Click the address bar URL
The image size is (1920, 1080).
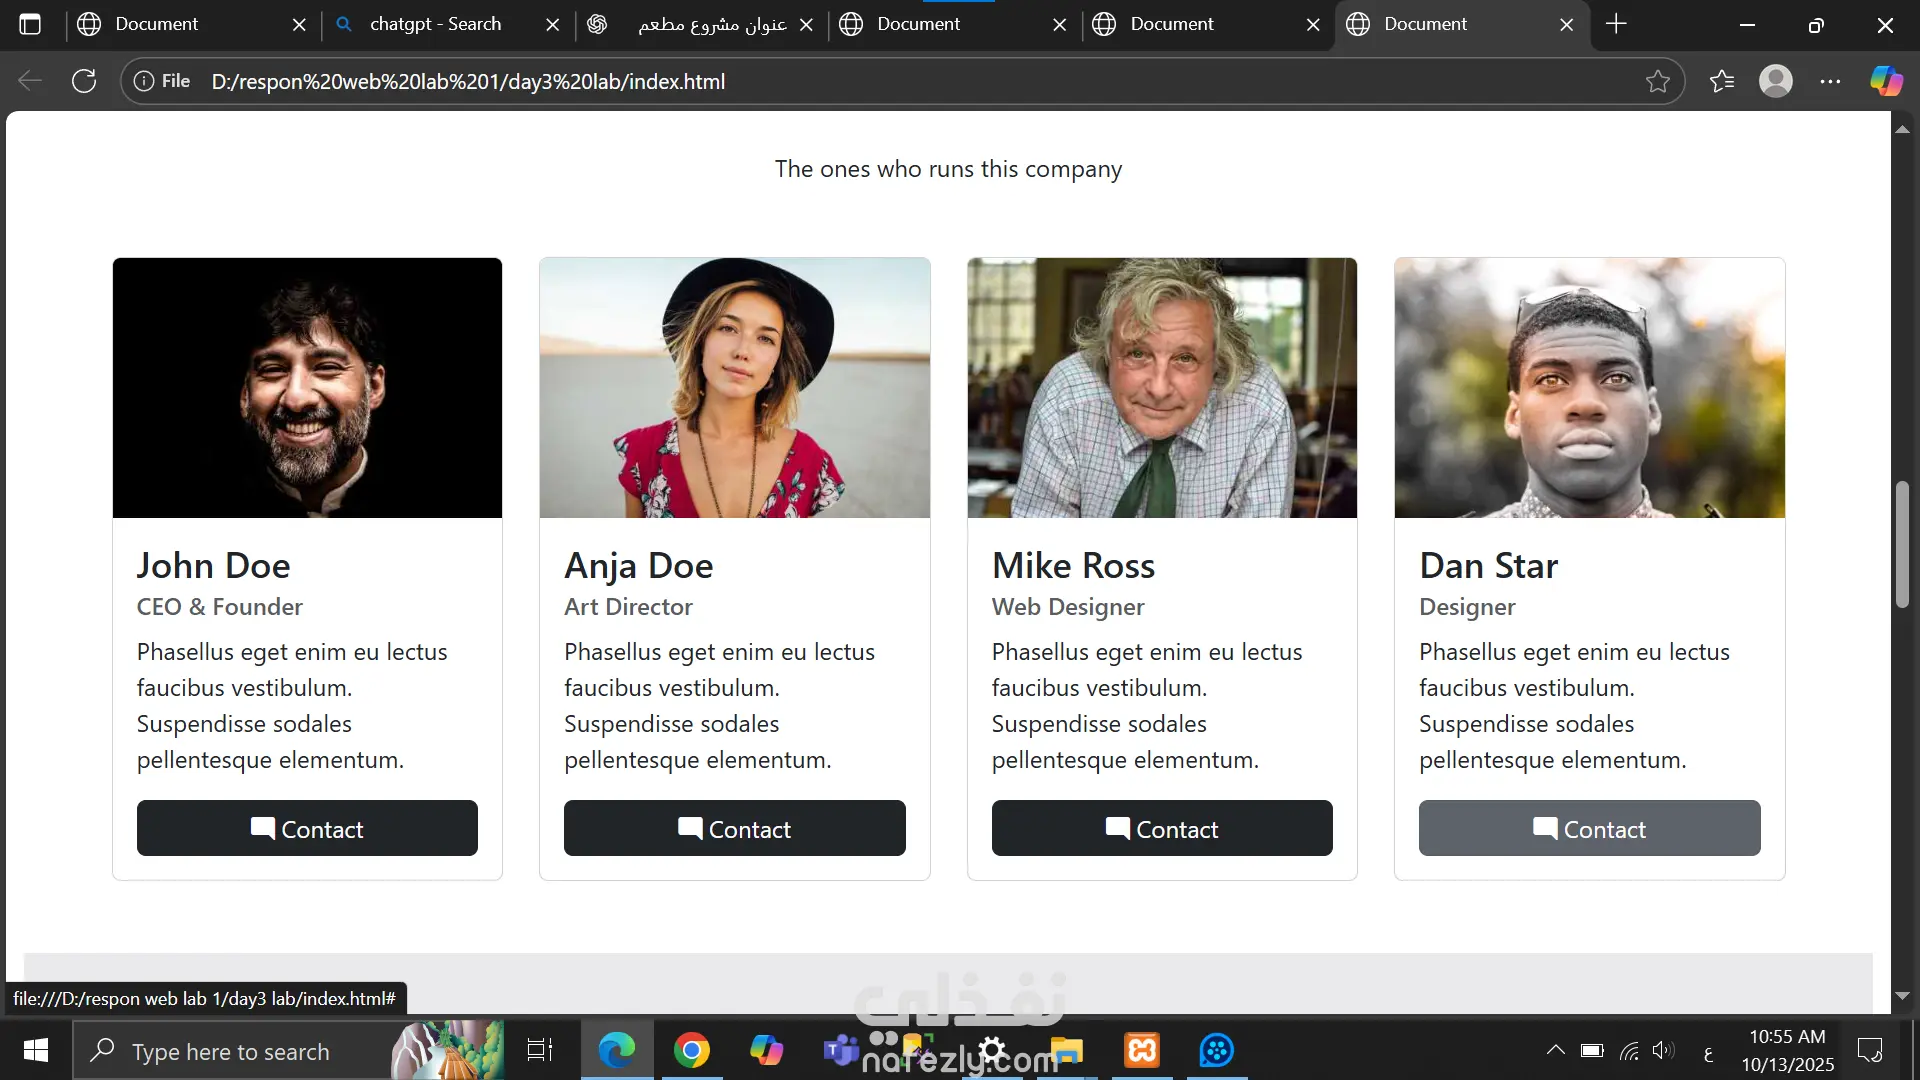coord(468,81)
